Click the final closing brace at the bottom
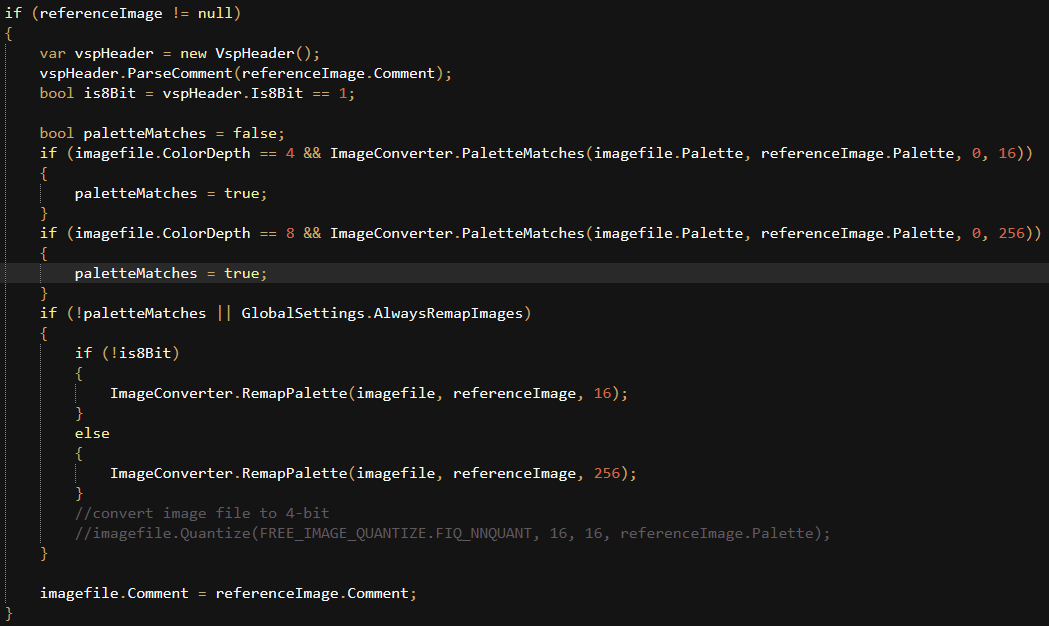1049x626 pixels. tap(9, 614)
